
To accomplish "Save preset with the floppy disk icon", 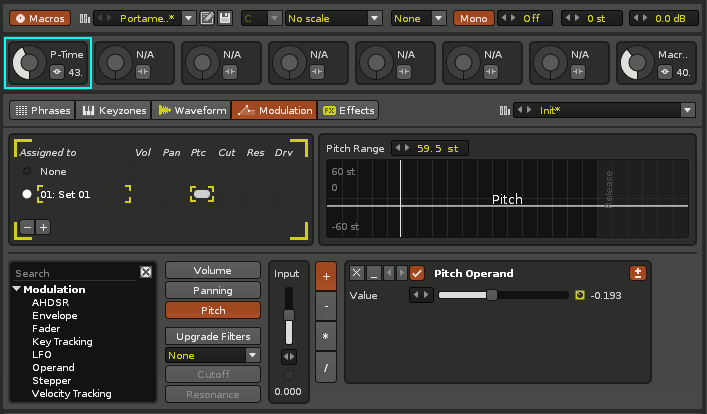I will (225, 18).
